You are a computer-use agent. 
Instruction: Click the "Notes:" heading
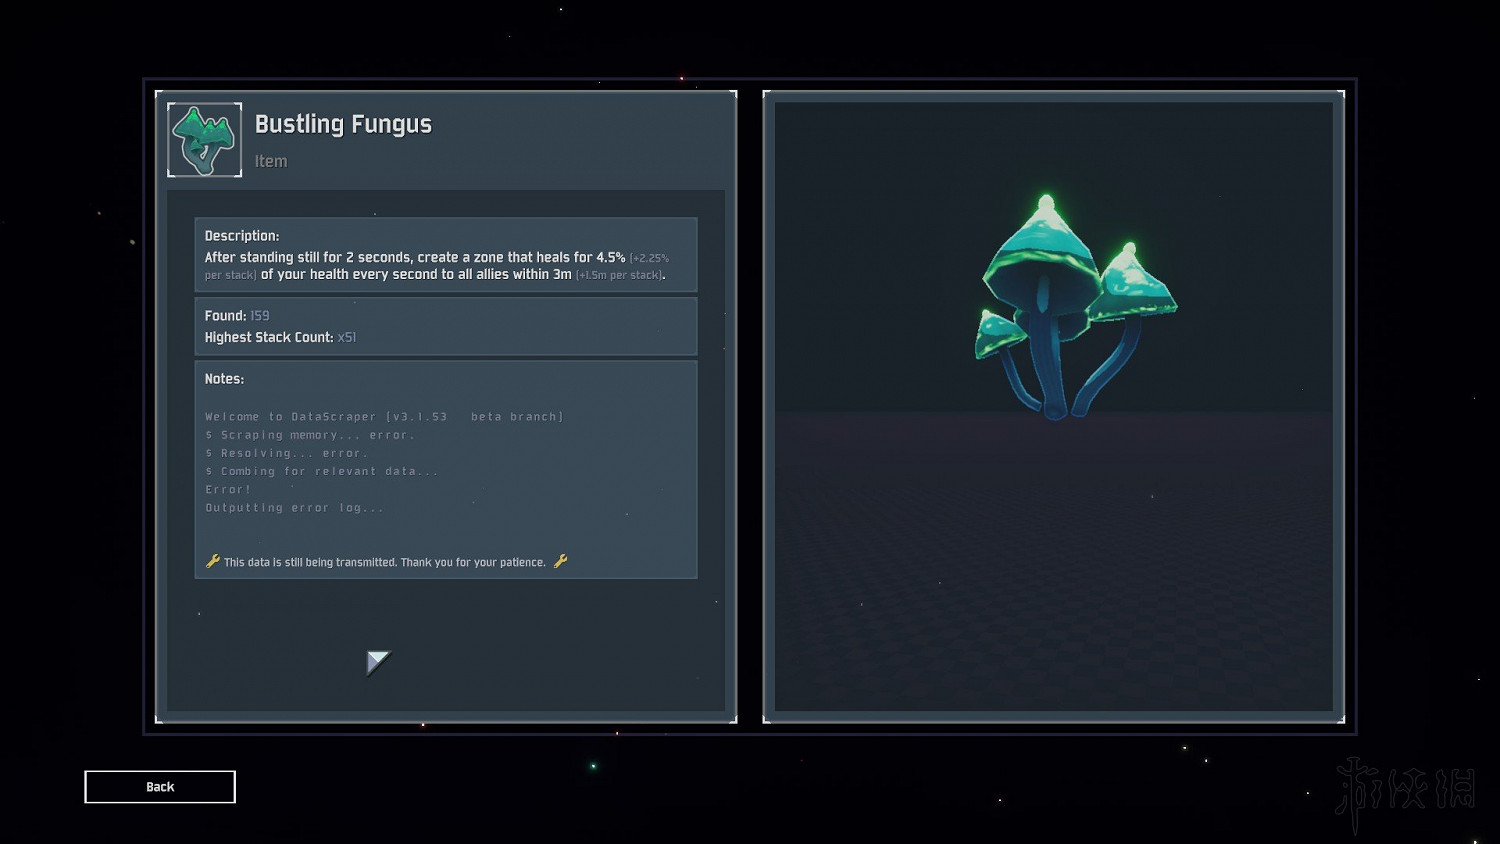(x=224, y=379)
